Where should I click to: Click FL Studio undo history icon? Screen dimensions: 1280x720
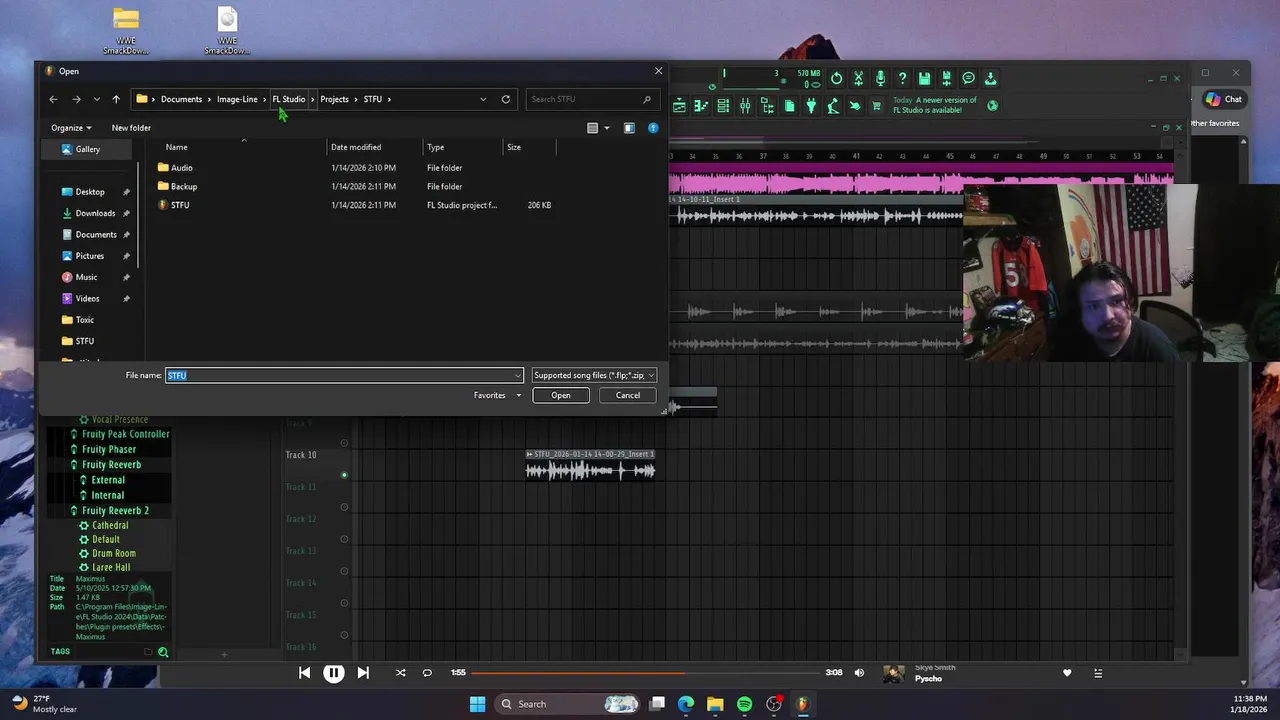pyautogui.click(x=836, y=78)
